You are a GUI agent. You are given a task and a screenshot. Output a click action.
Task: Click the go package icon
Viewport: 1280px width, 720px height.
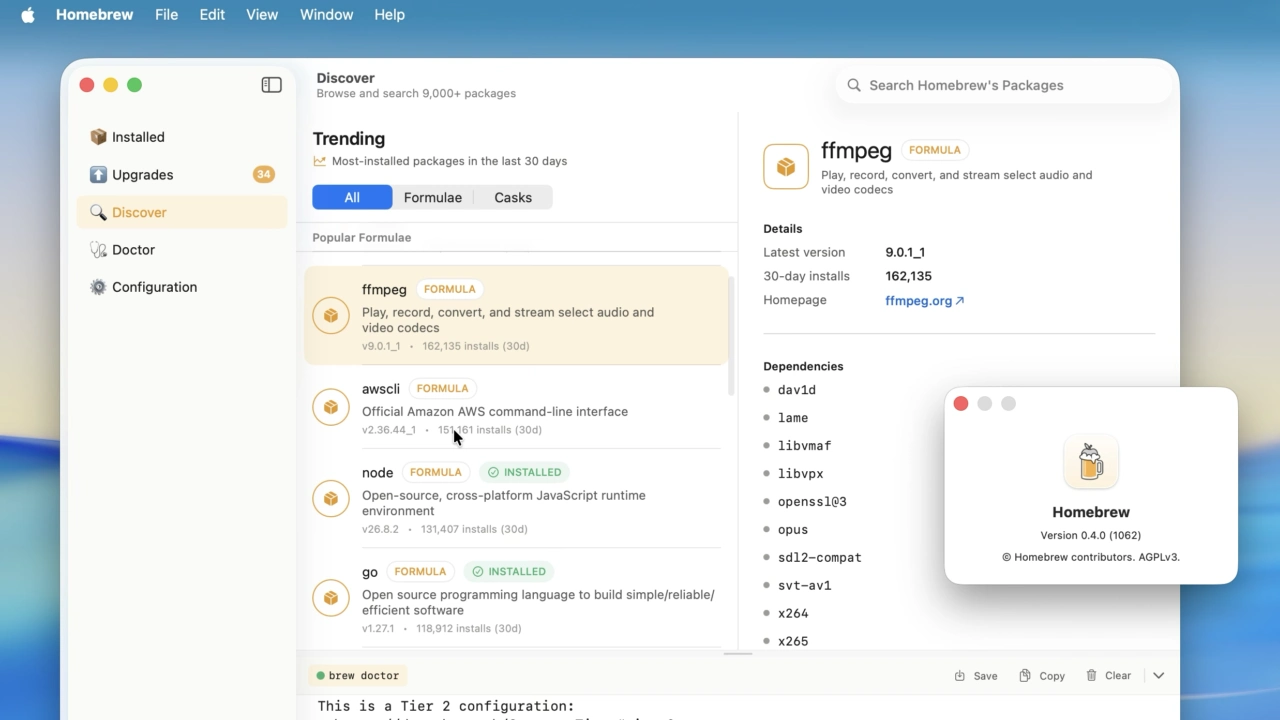(x=331, y=598)
